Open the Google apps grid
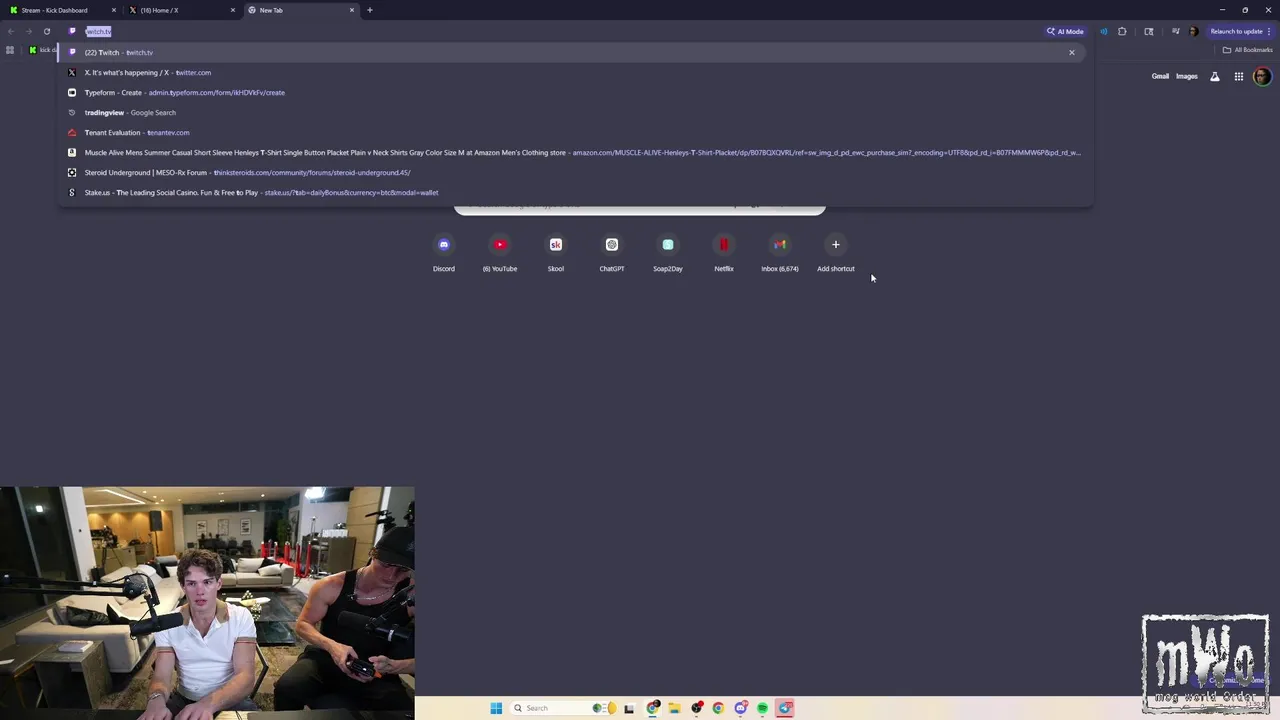This screenshot has width=1280, height=720. point(1238,76)
